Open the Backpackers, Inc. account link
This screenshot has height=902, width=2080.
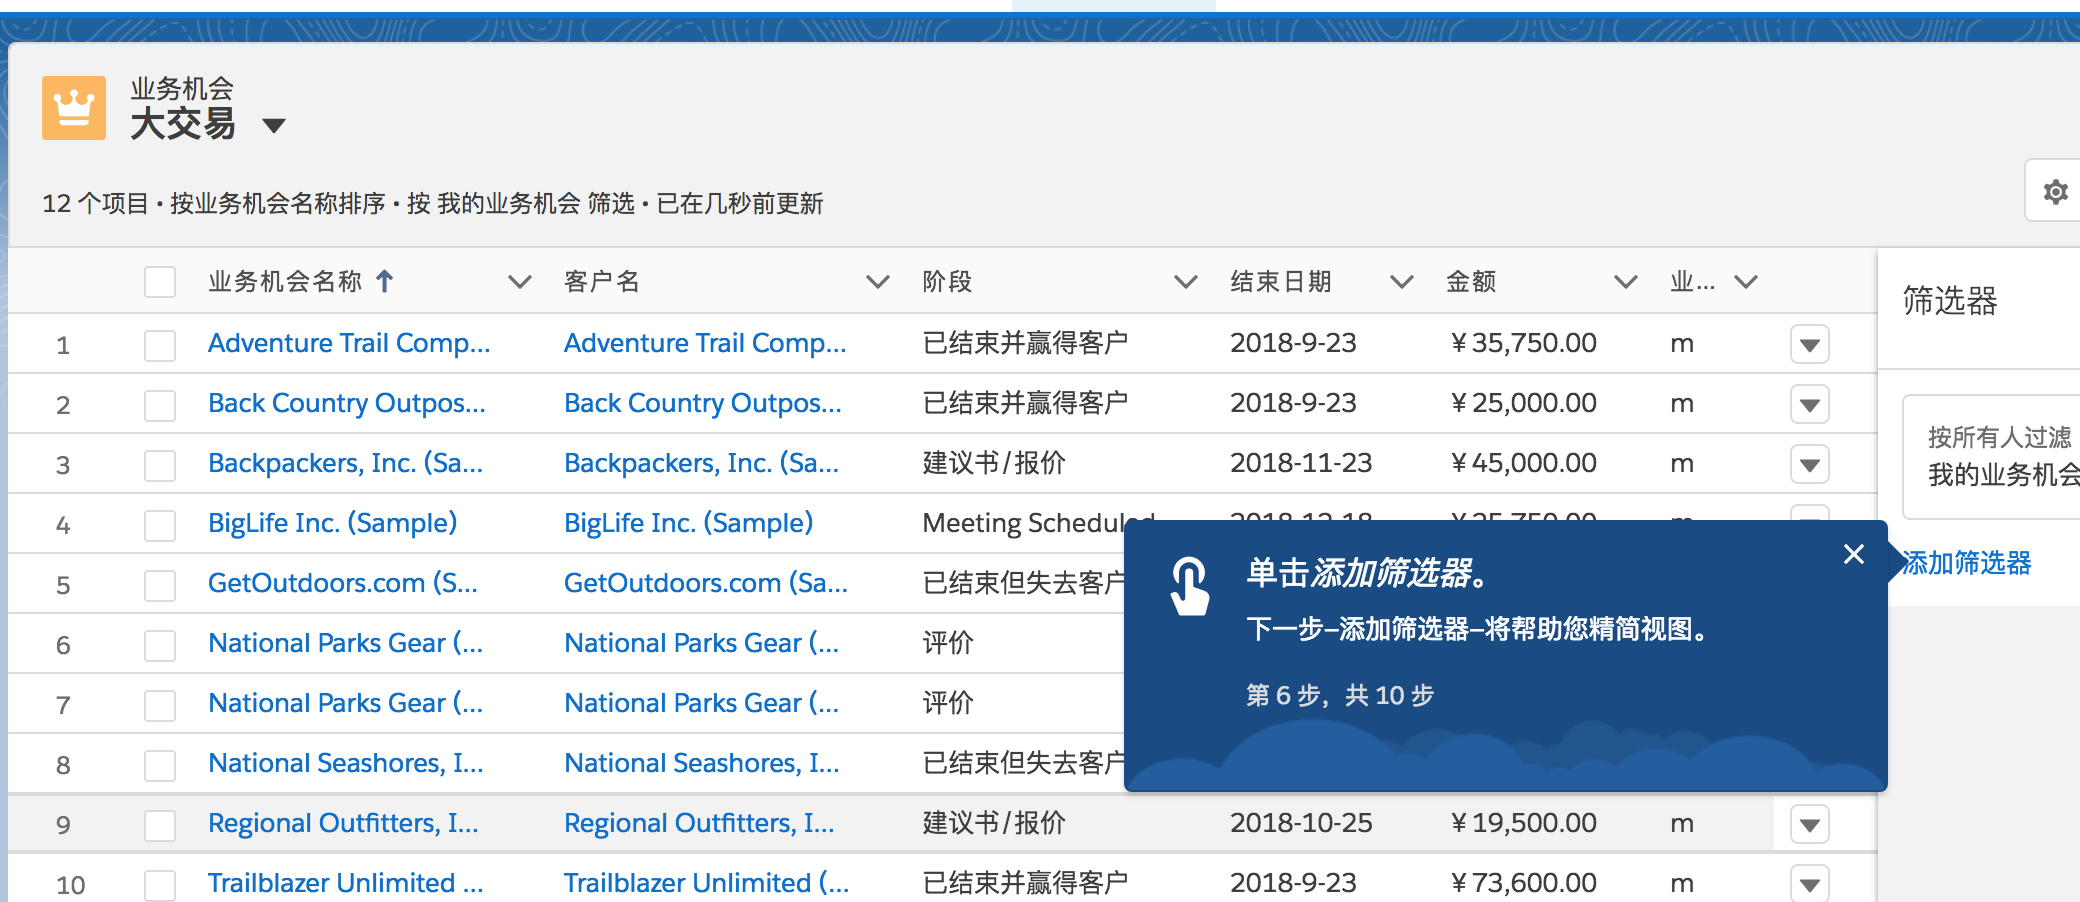(x=701, y=463)
